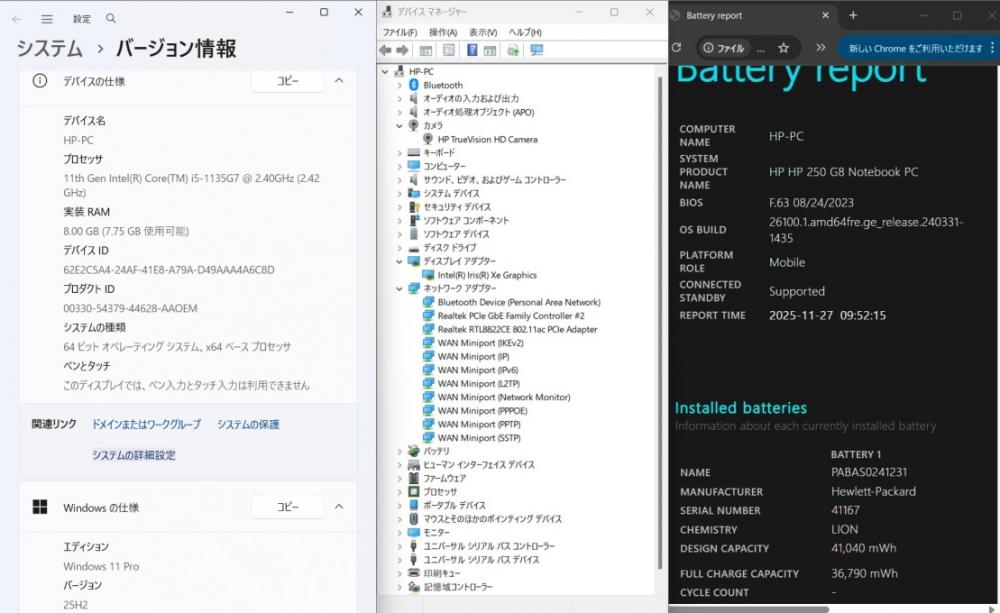This screenshot has height=613, width=1000.
Task: Click the scan for hardware changes monitor icon
Action: [537, 50]
